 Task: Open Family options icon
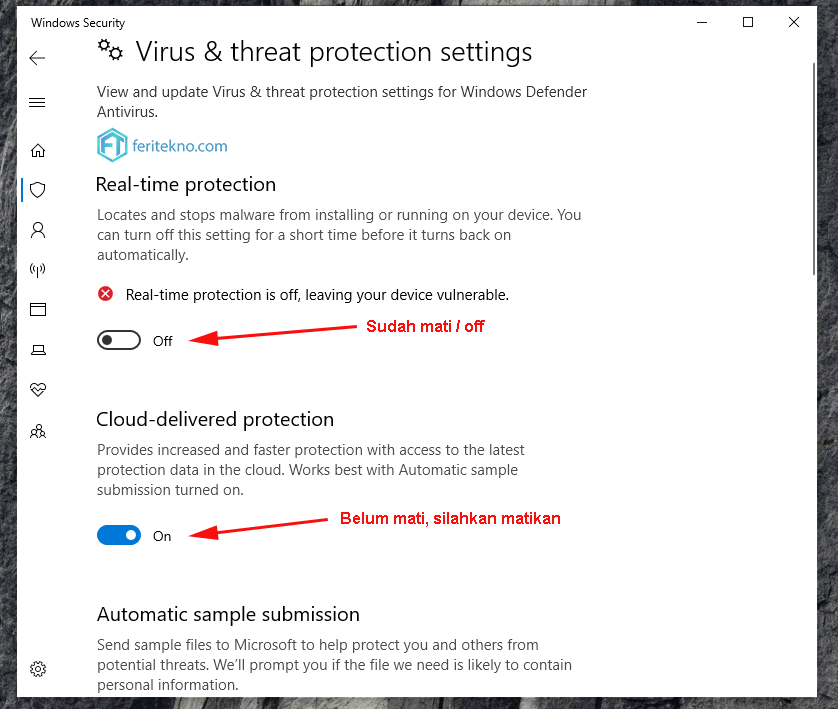[x=38, y=431]
